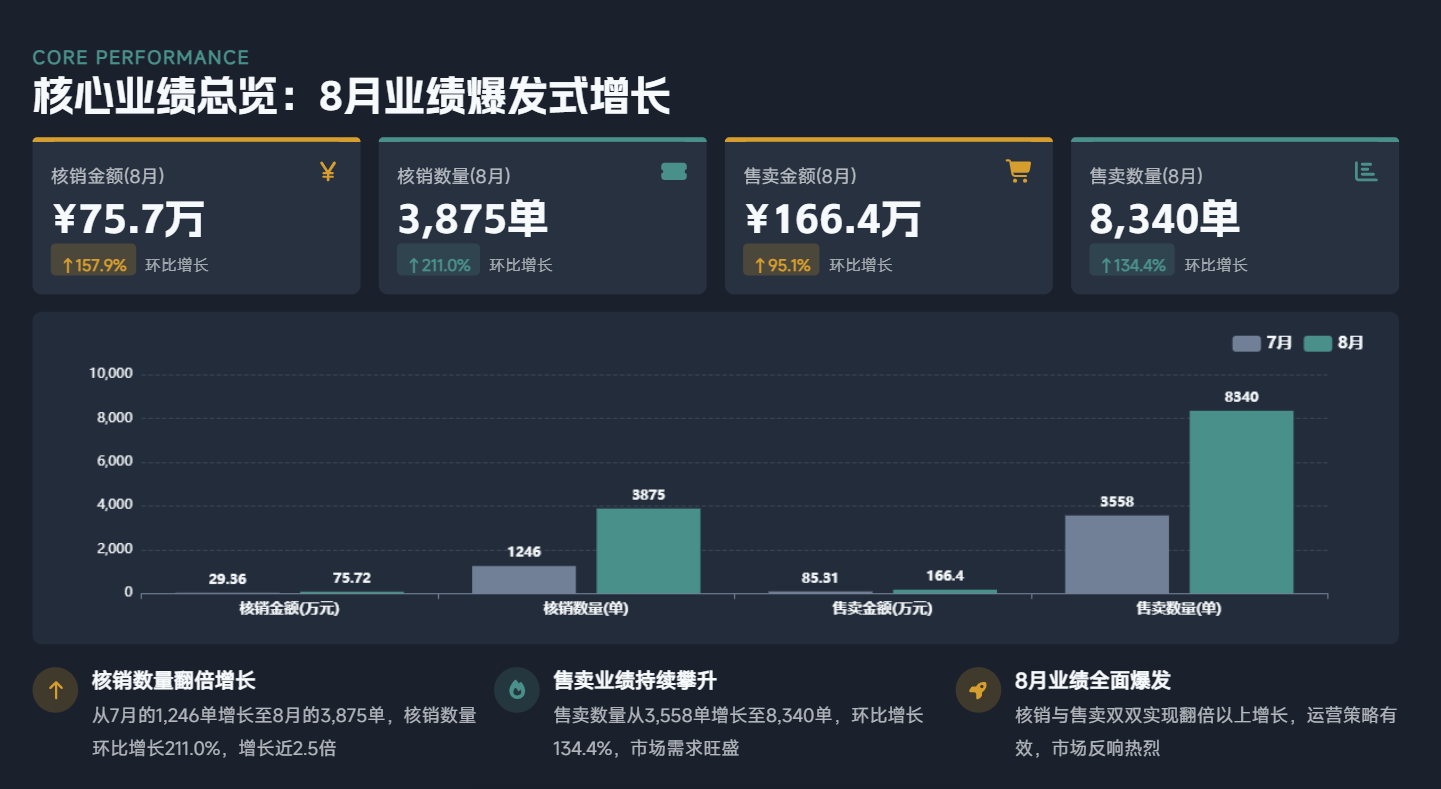1441x789 pixels.
Task: Click the 8月业绩全面爆发 heading
Action: click(1093, 681)
